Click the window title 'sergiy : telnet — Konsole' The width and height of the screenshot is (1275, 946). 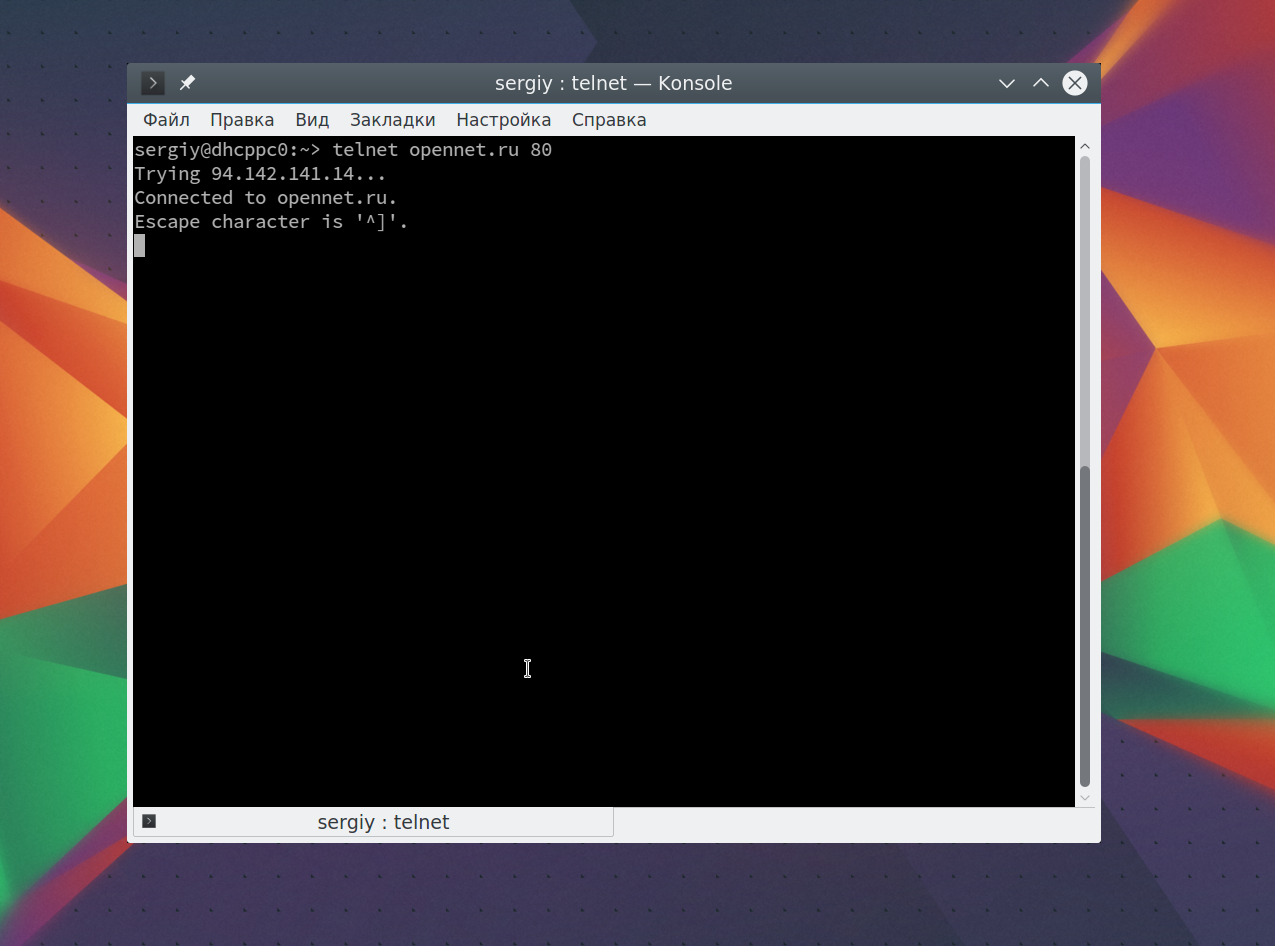coord(613,83)
